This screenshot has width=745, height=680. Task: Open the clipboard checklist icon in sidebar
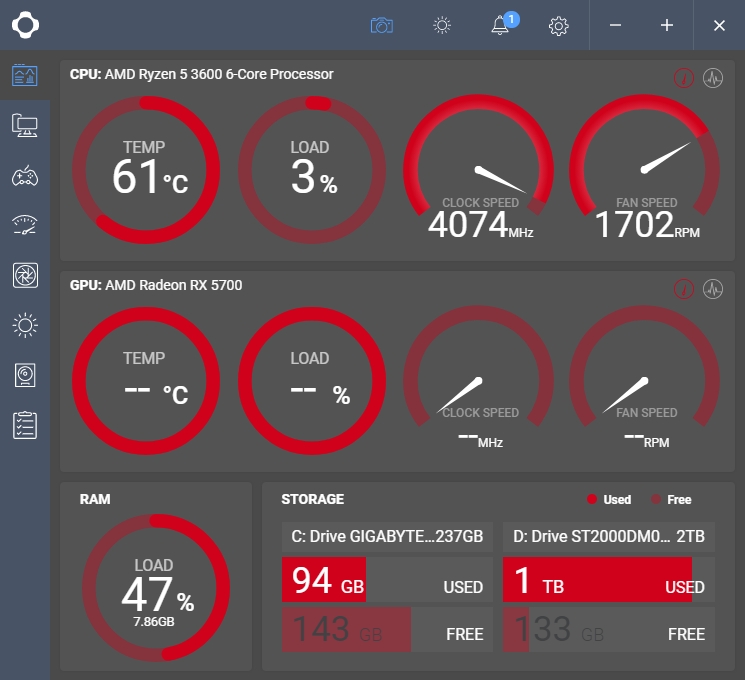tap(25, 425)
